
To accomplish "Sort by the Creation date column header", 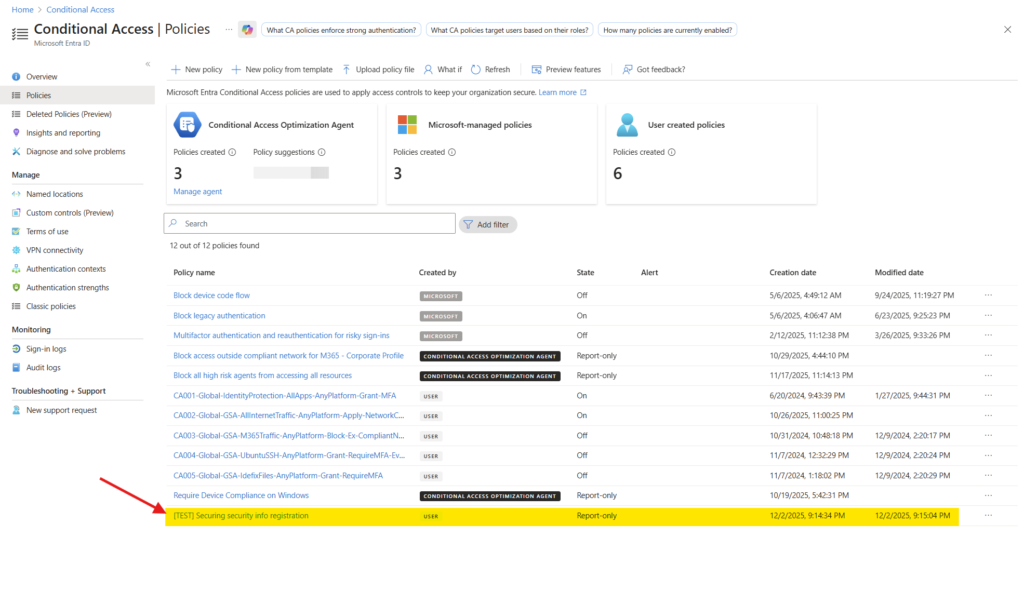I will pos(792,272).
